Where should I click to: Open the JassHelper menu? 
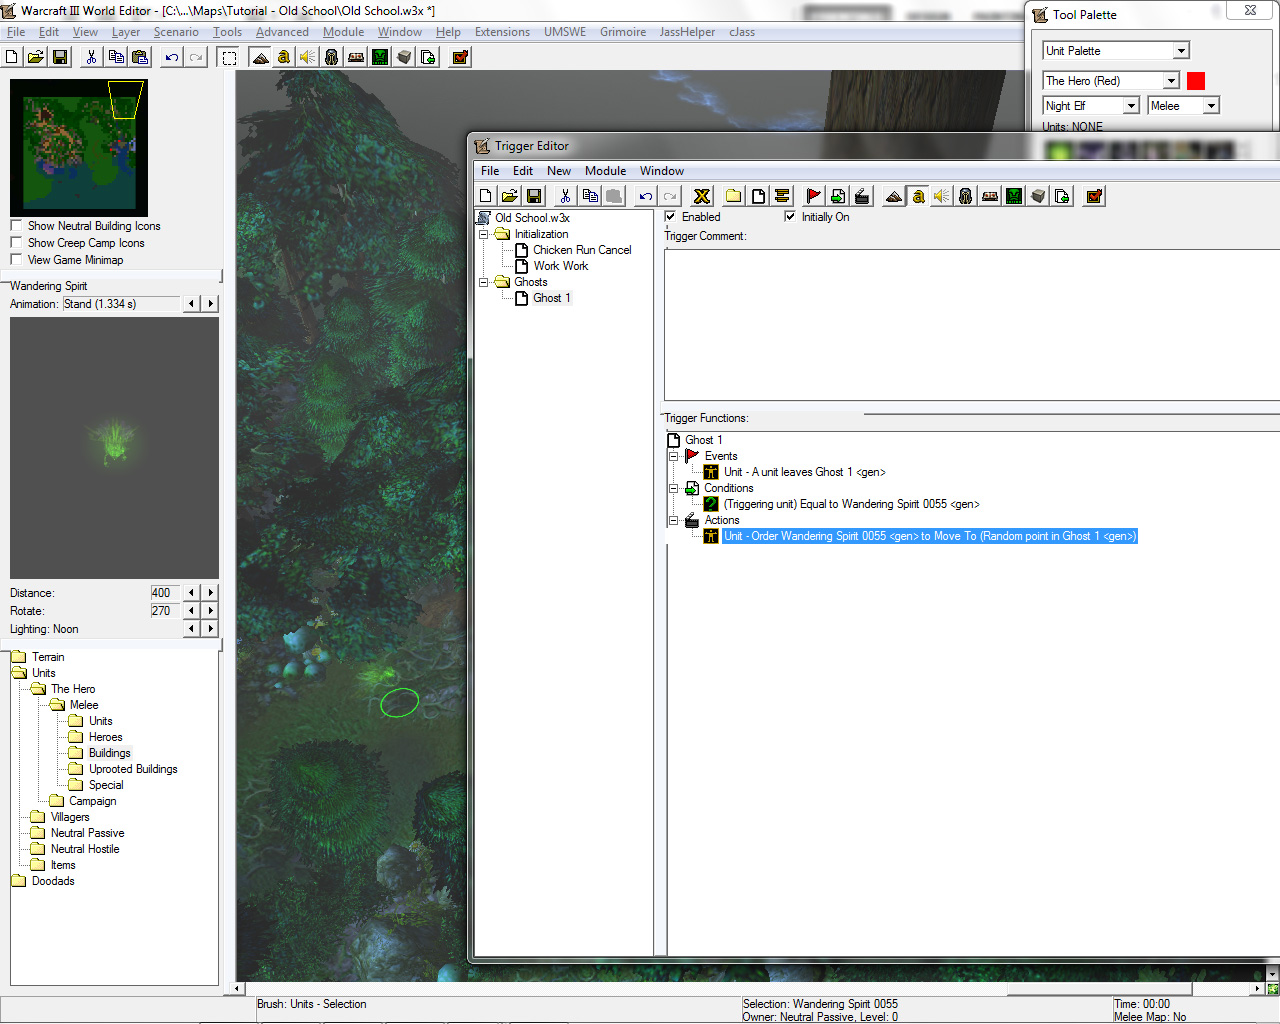tap(687, 32)
